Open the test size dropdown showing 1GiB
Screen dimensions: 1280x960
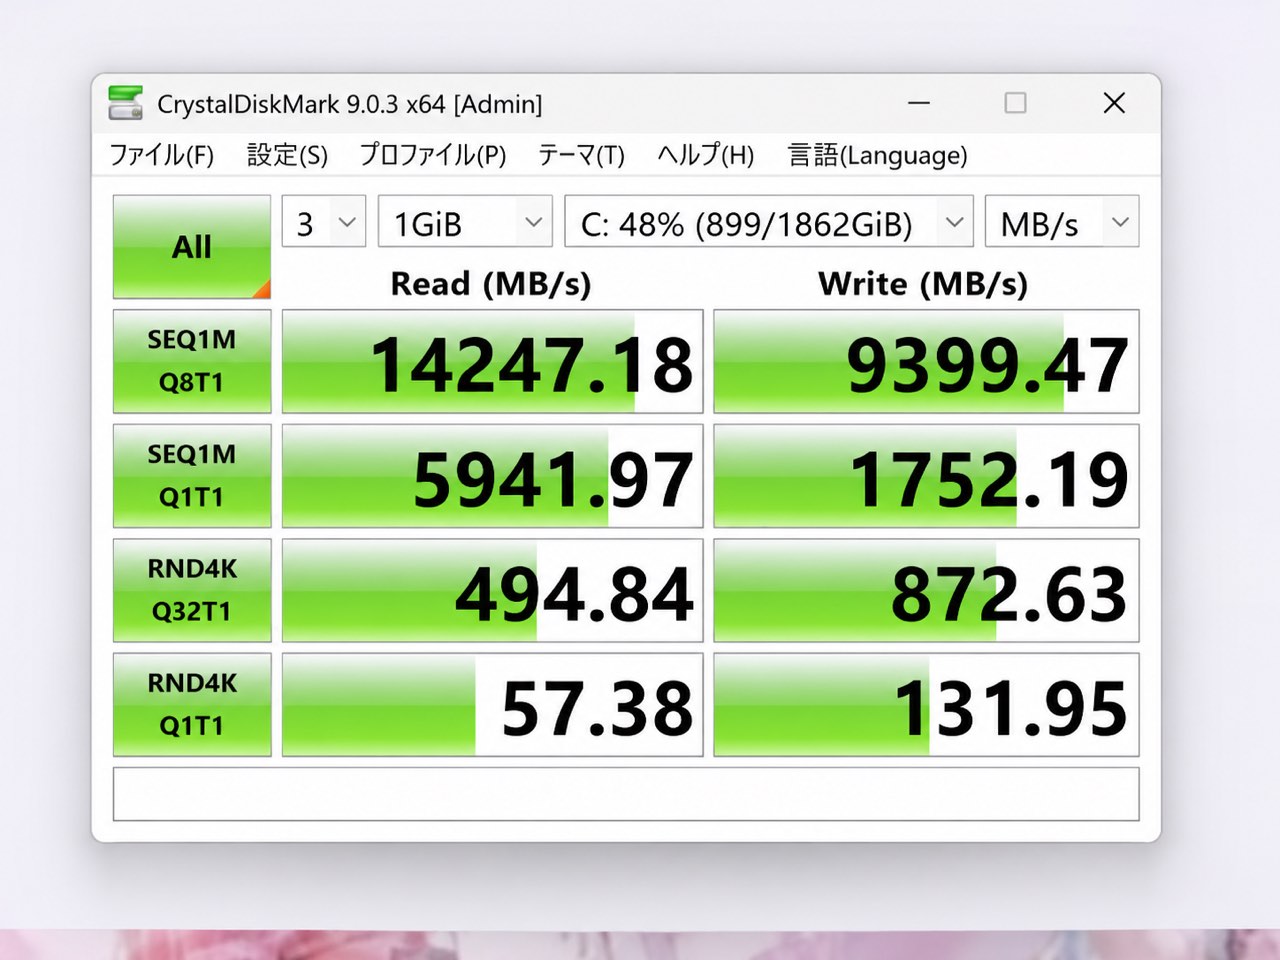pyautogui.click(x=466, y=222)
